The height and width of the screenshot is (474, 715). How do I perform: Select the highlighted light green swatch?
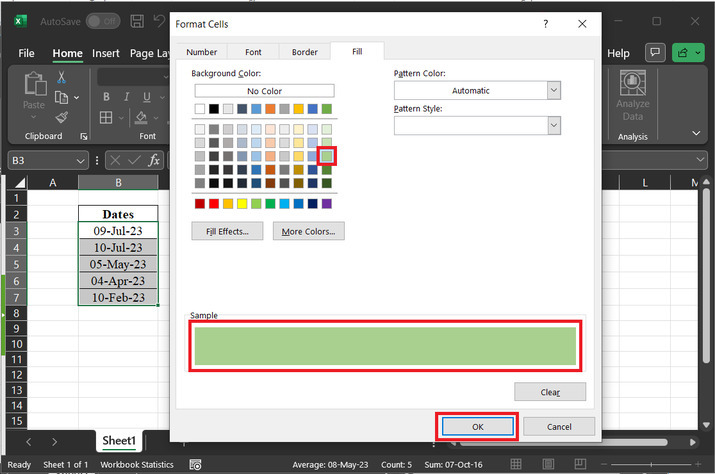pos(326,156)
